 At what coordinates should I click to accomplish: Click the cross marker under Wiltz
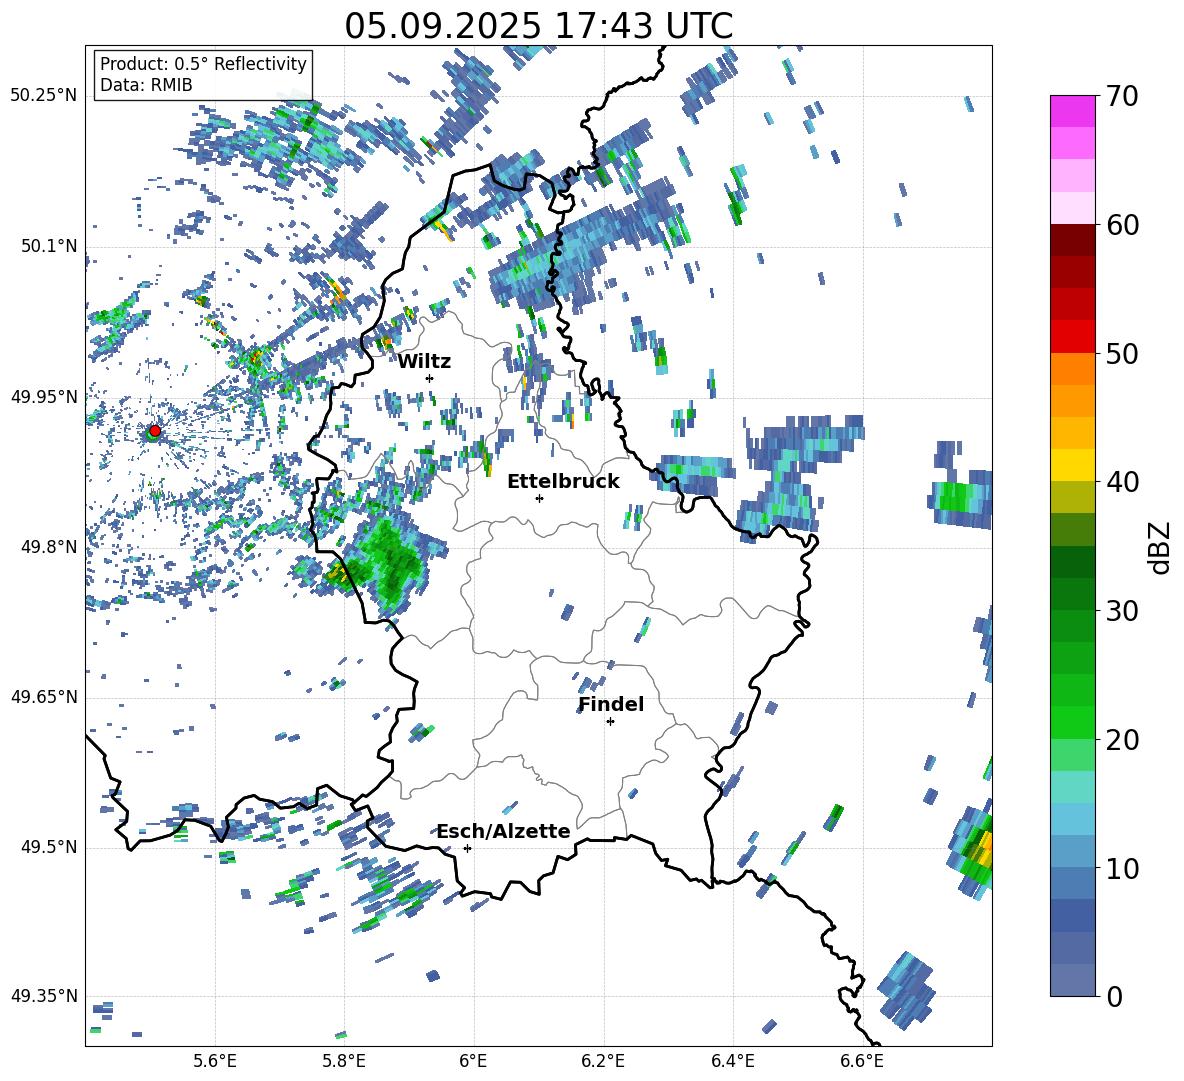[x=430, y=378]
